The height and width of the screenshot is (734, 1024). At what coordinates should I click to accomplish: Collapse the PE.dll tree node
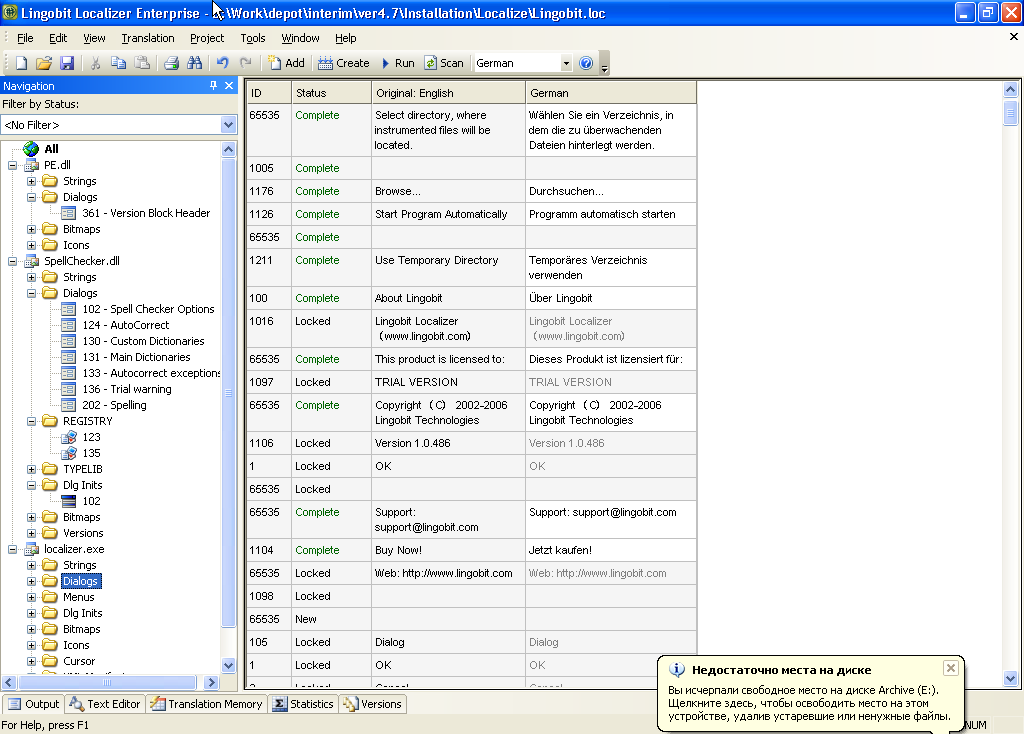pos(12,165)
